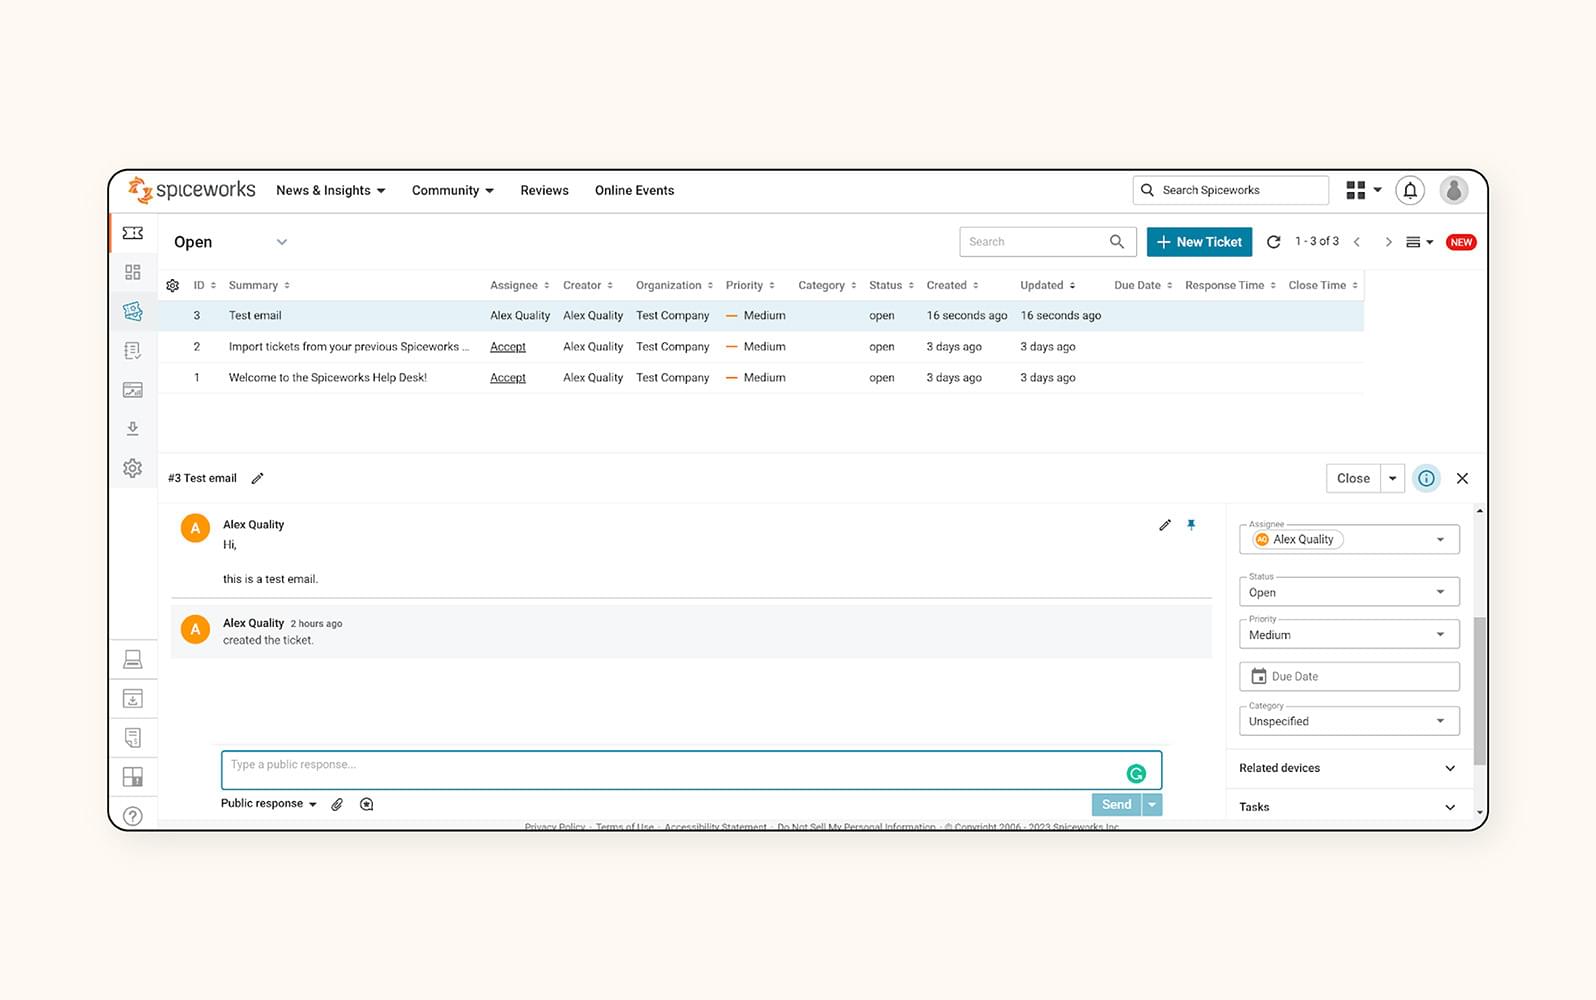Open the tickets icon in sidebar
Screen dimensions: 1596x1000
(133, 233)
